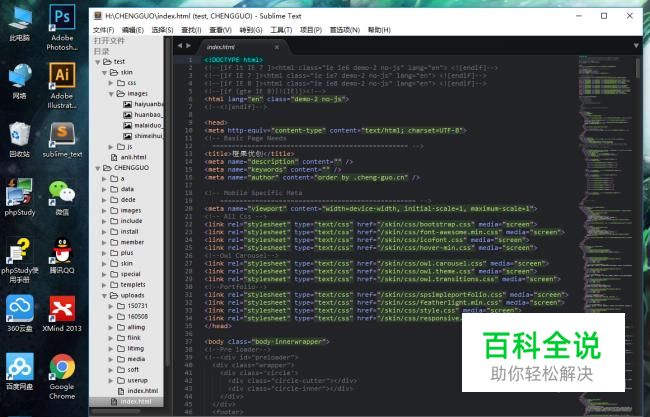Expand the media folder
The width and height of the screenshot is (650, 417).
point(111,359)
